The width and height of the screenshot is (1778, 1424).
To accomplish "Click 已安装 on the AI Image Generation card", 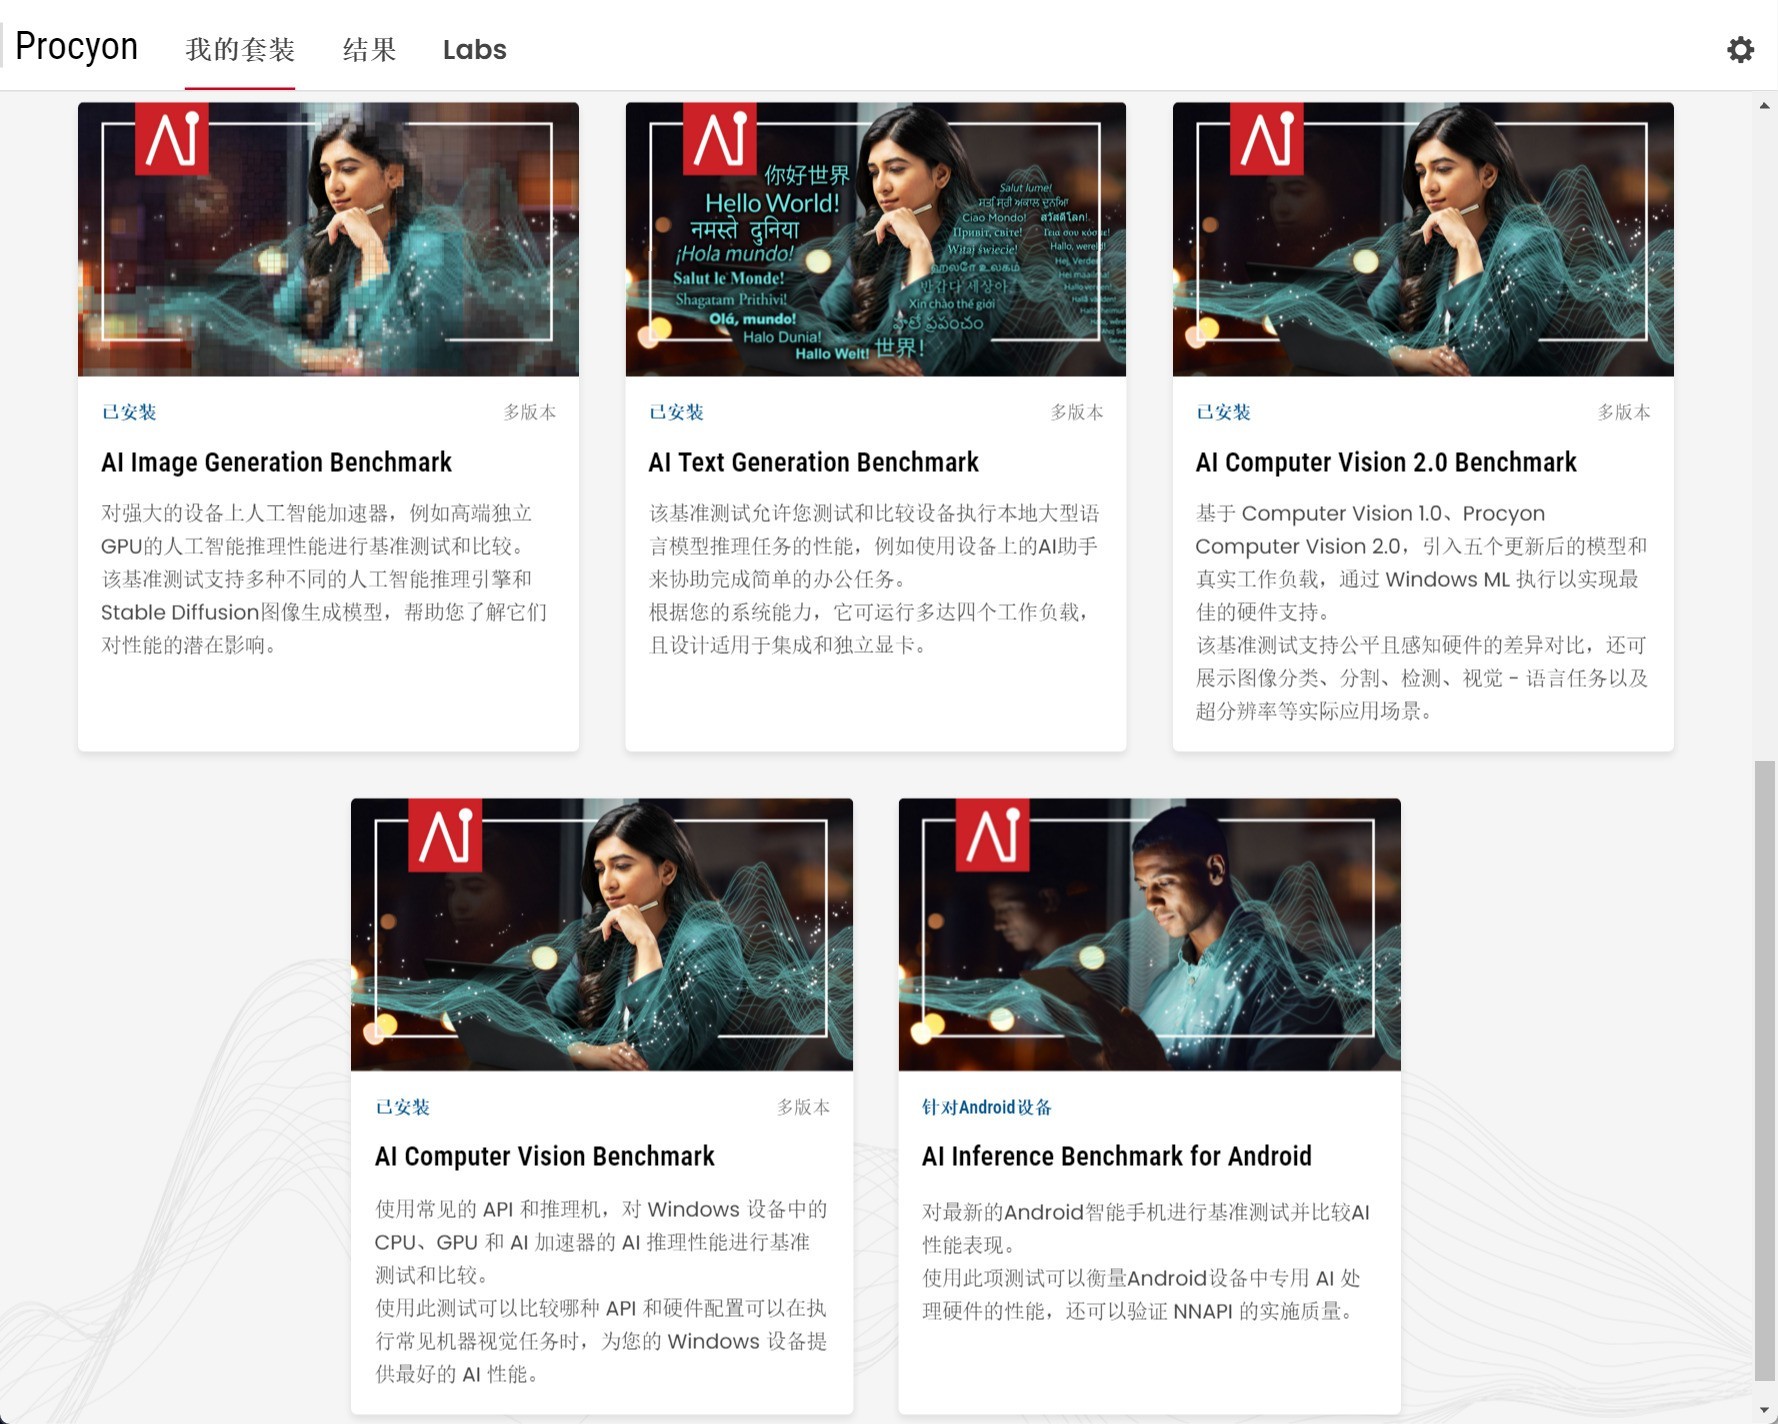I will click(x=129, y=412).
